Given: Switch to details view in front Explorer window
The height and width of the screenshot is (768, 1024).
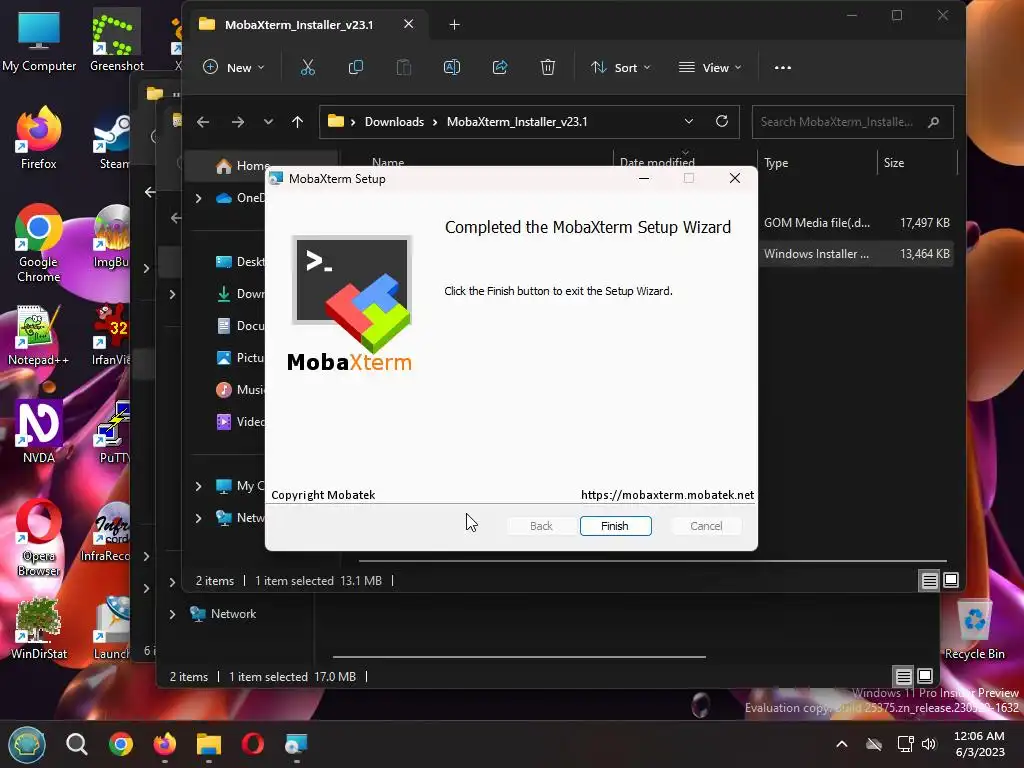Looking at the screenshot, I should [x=929, y=580].
